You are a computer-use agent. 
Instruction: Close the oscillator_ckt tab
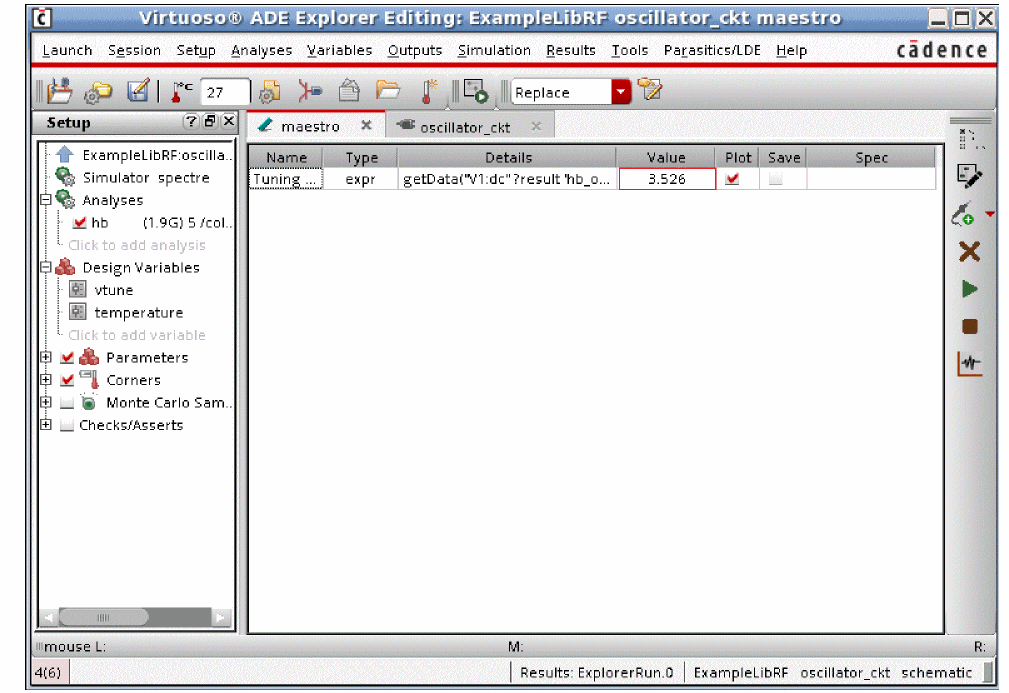(536, 126)
